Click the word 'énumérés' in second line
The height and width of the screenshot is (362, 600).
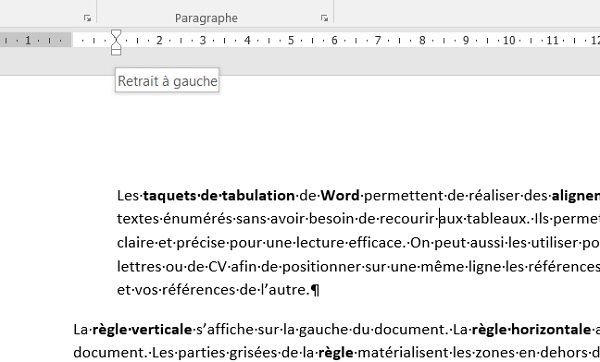click(197, 219)
